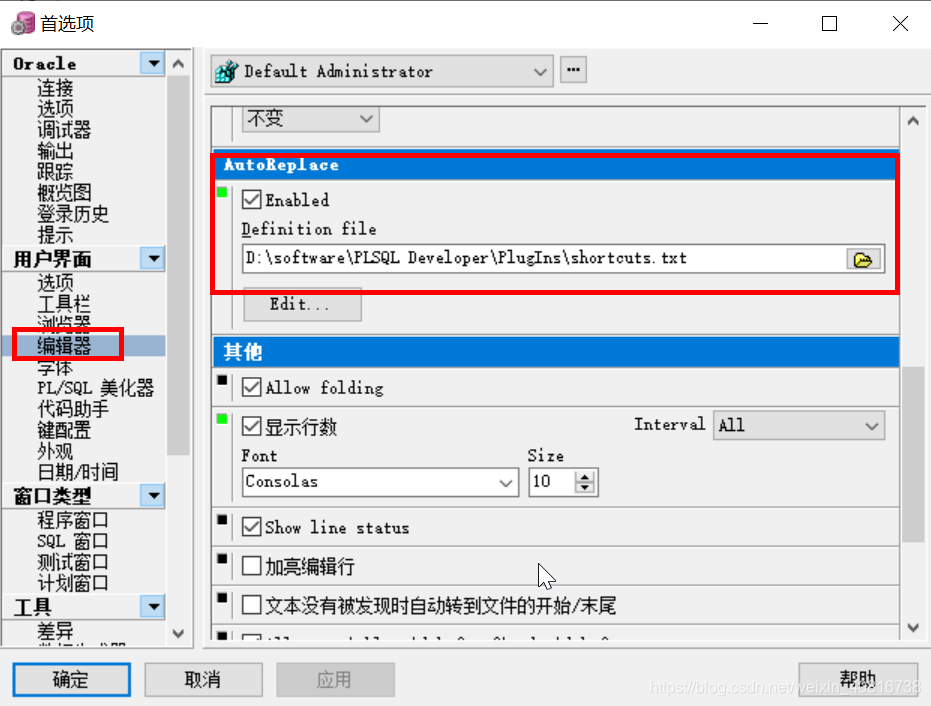Viewport: 931px width, 706px height.
Task: Open the Consolas font dropdown
Action: click(x=381, y=482)
